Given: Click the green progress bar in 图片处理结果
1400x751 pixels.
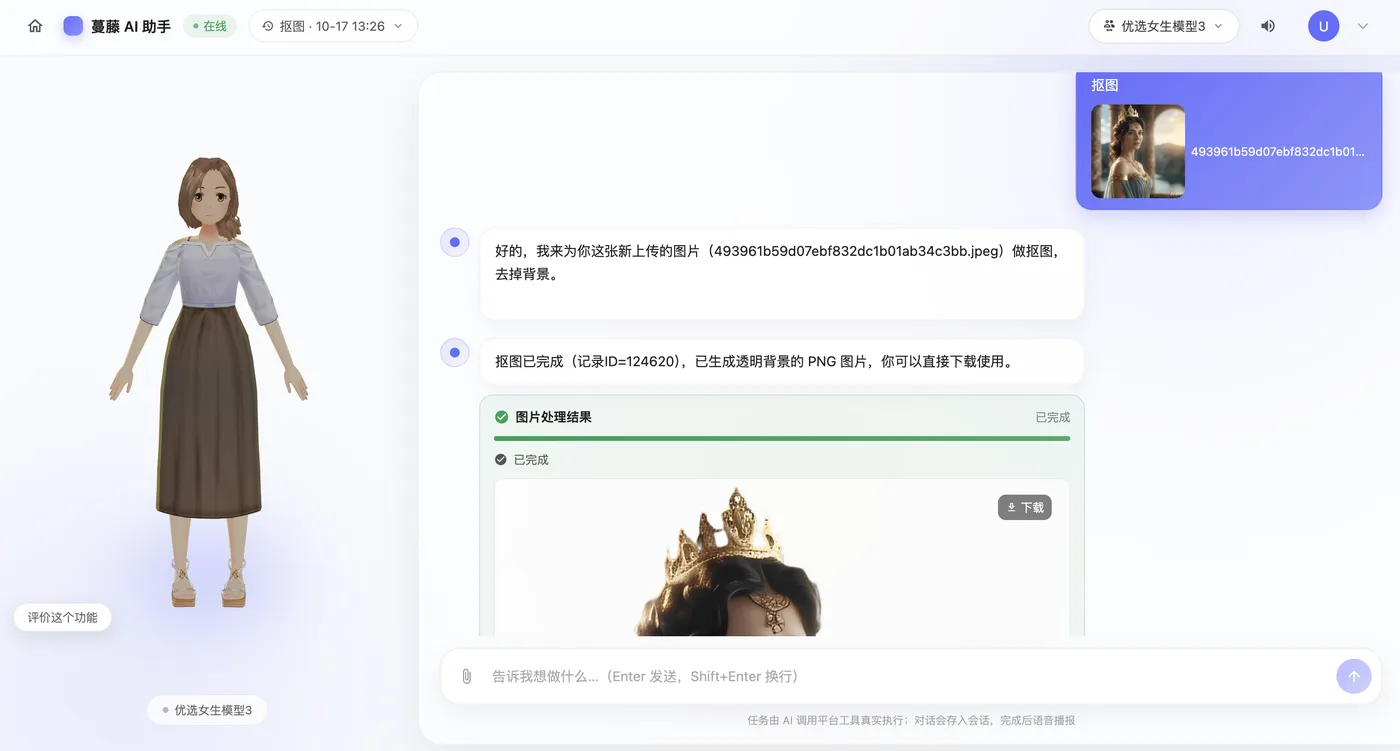Looking at the screenshot, I should pyautogui.click(x=782, y=438).
